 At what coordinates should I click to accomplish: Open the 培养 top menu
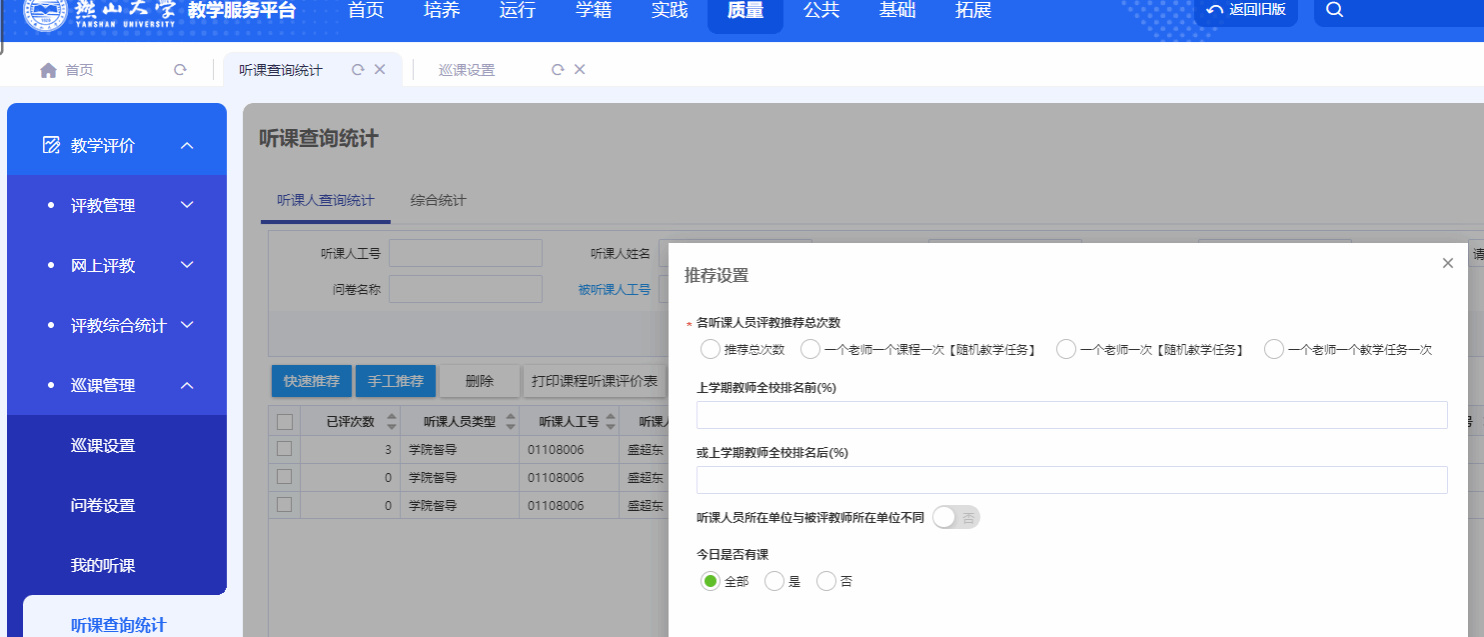pyautogui.click(x=441, y=11)
